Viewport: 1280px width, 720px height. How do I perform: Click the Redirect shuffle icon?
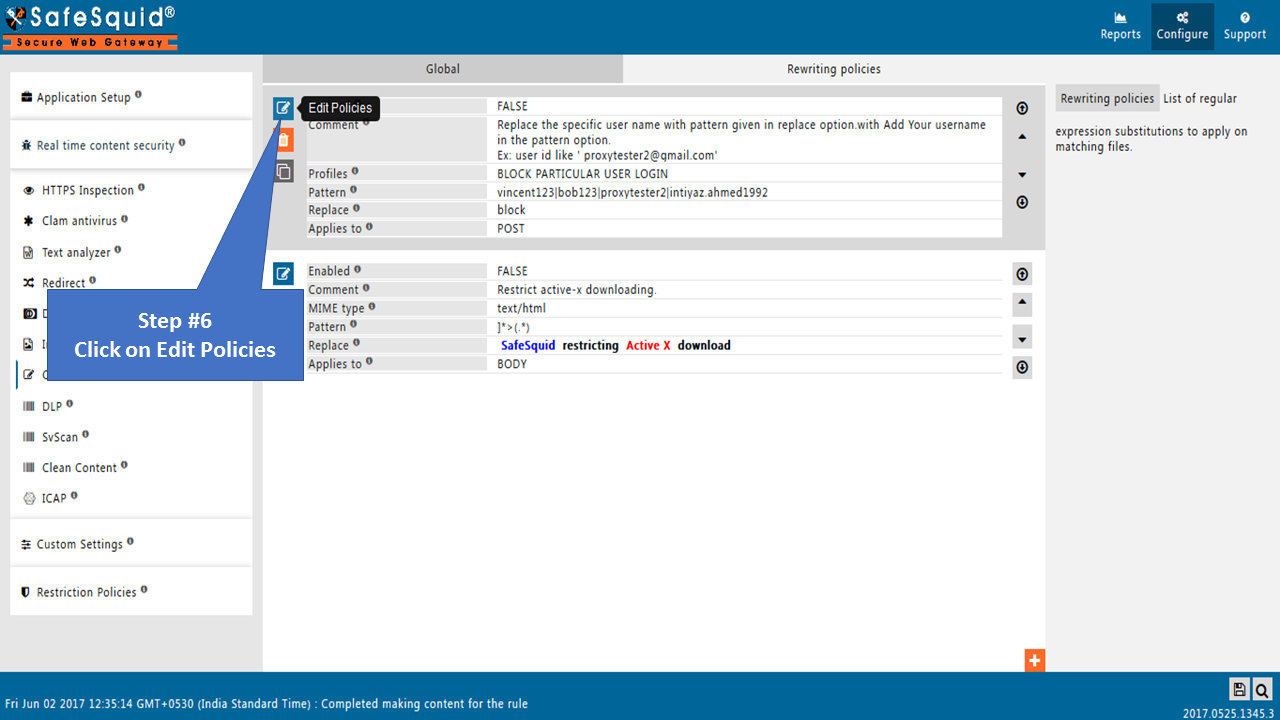click(x=29, y=283)
